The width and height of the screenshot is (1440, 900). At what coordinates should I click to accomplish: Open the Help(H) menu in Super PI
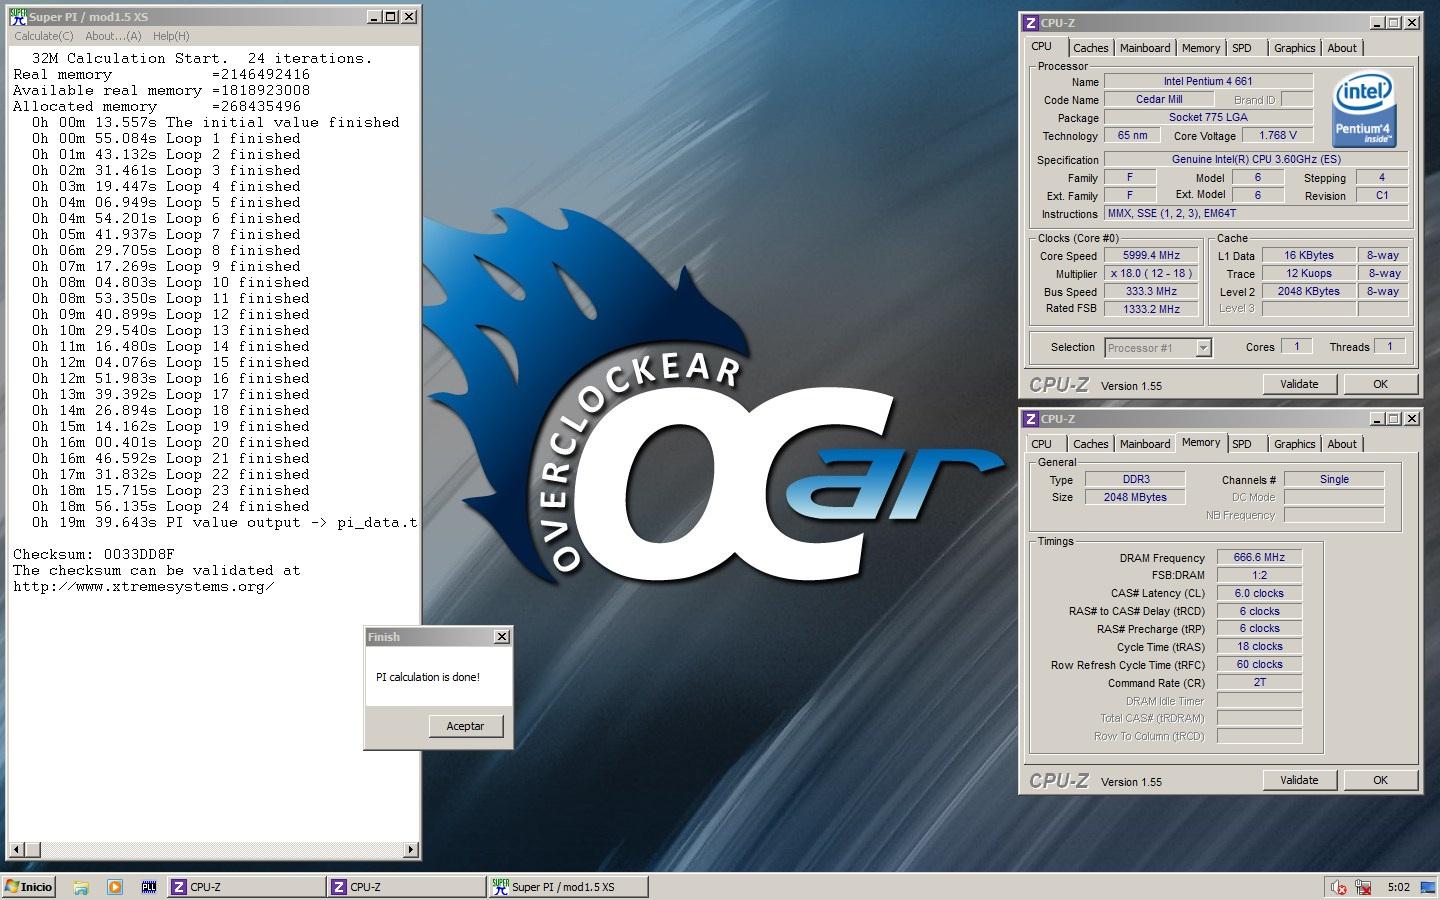click(171, 36)
